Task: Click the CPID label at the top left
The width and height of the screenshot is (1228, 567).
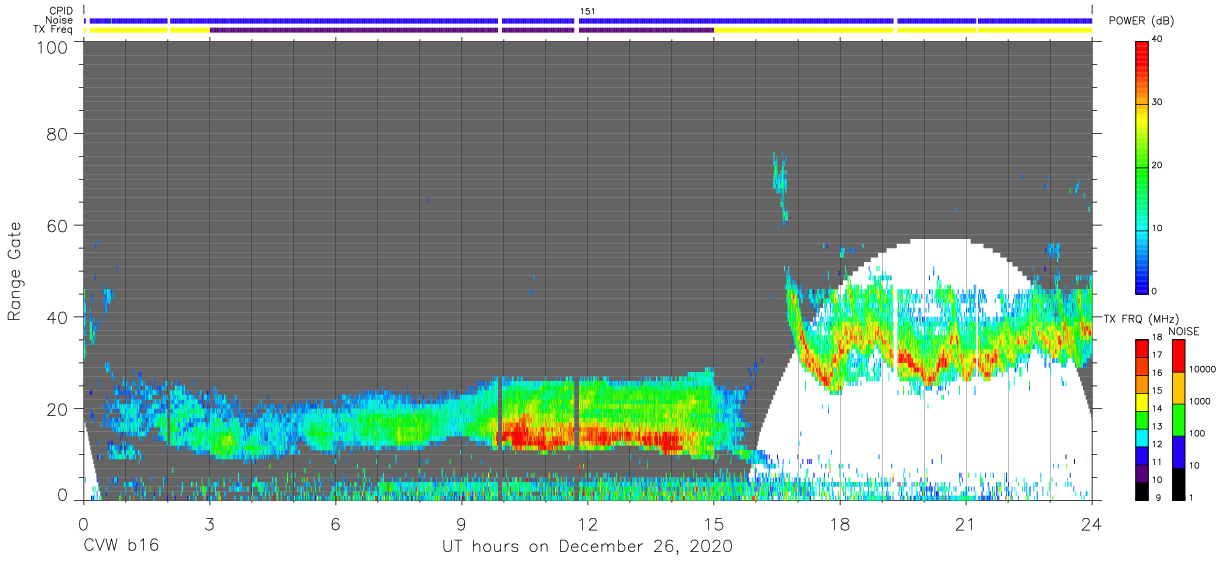Action: pyautogui.click(x=63, y=11)
